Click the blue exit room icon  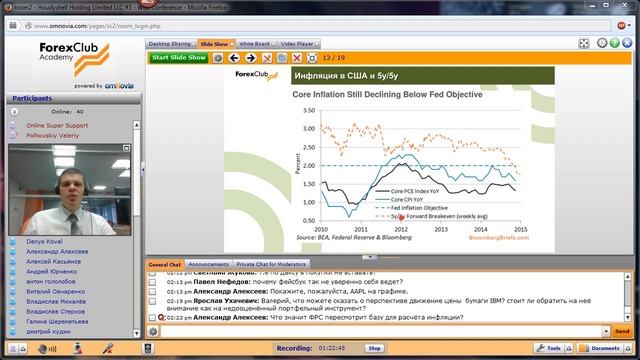click(627, 43)
